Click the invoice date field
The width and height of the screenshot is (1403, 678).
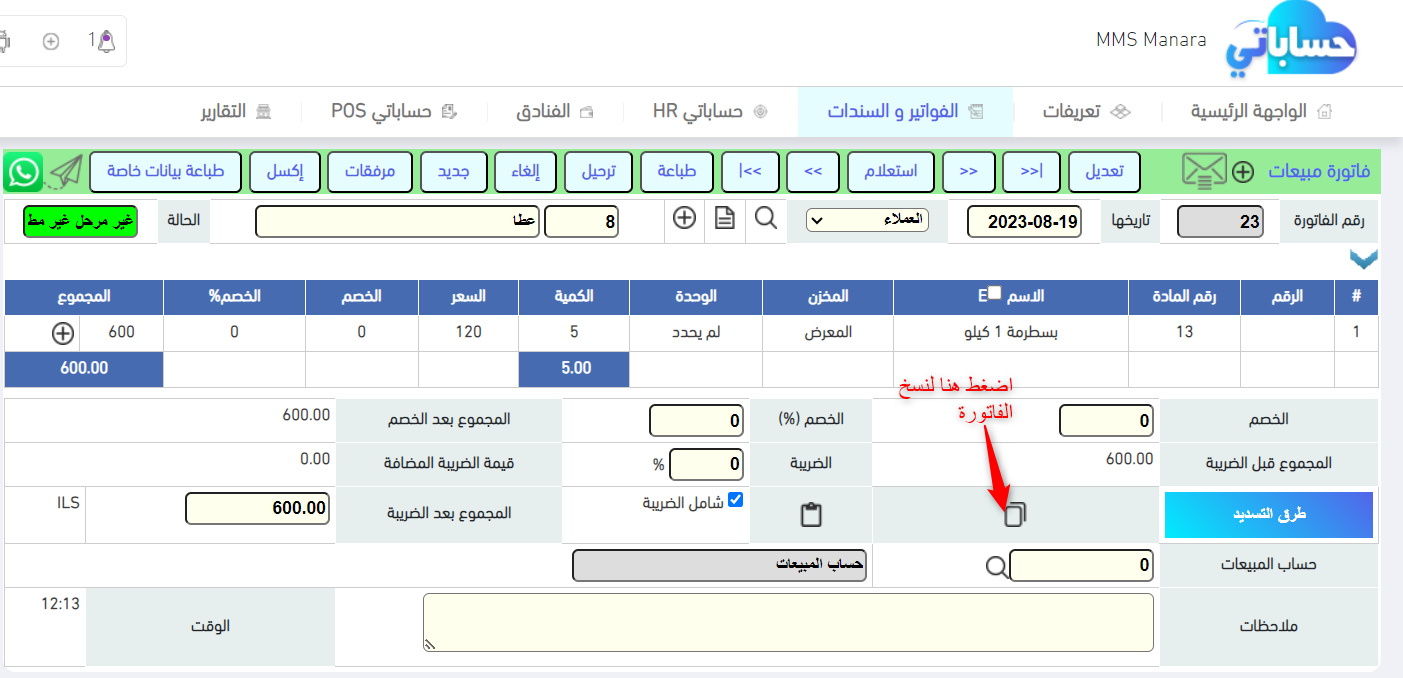point(1025,222)
